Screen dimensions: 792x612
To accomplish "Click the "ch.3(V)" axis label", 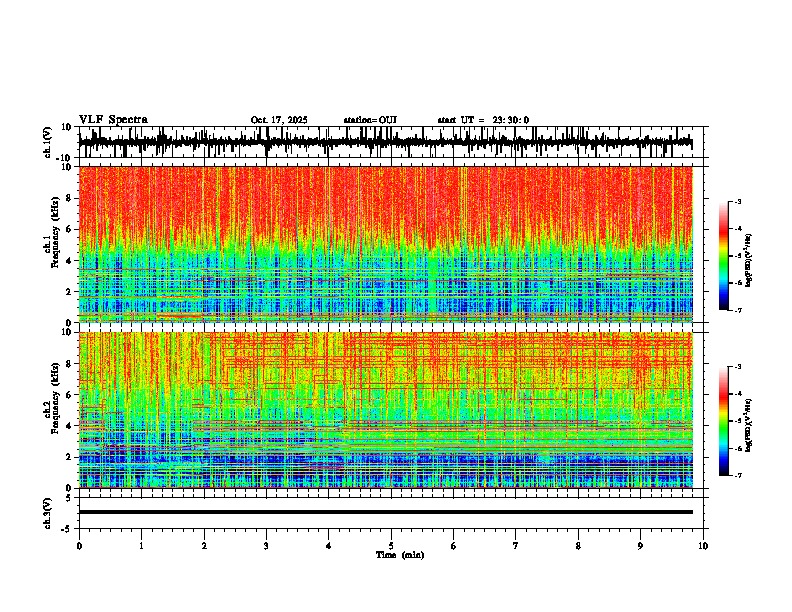I will [x=48, y=513].
